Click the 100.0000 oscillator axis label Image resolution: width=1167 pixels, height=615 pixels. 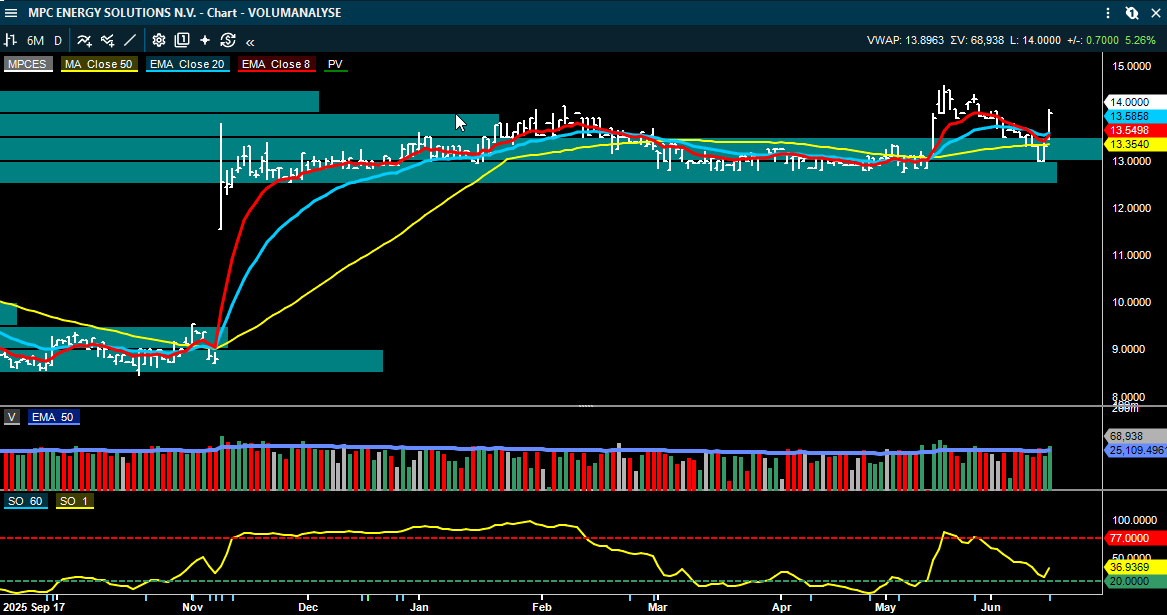point(1134,520)
